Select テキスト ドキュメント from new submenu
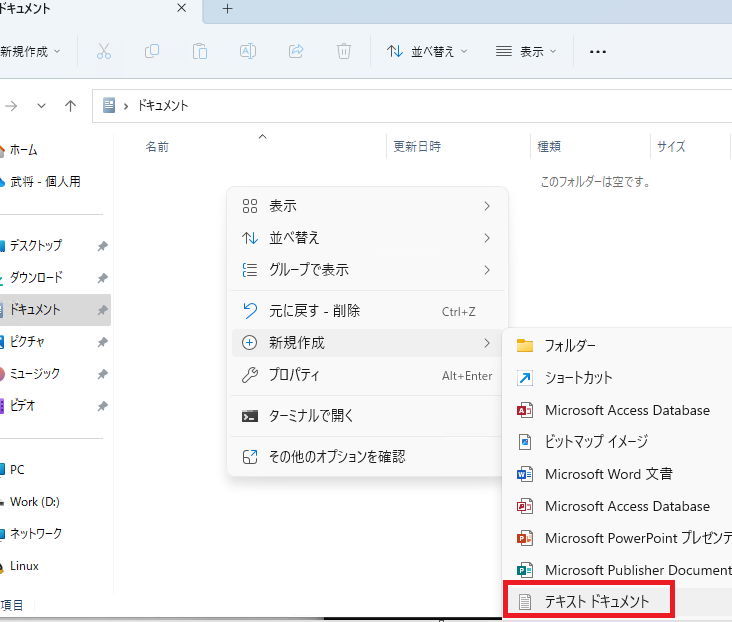The width and height of the screenshot is (732, 622). tap(597, 601)
